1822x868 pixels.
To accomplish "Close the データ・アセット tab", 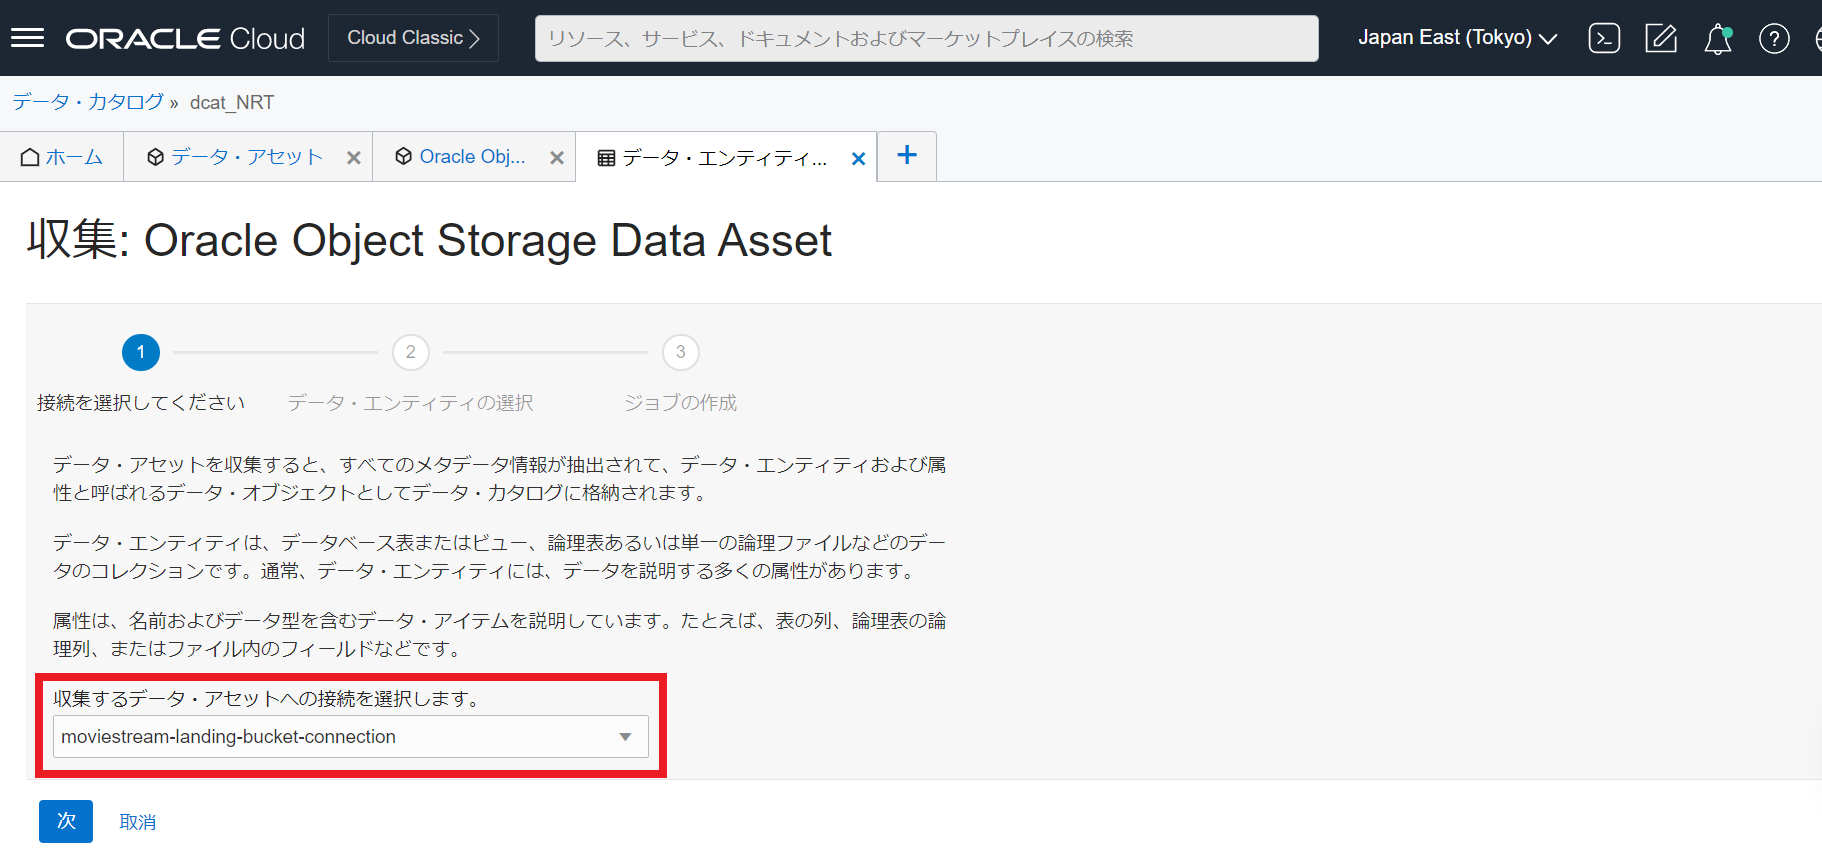I will coord(353,158).
